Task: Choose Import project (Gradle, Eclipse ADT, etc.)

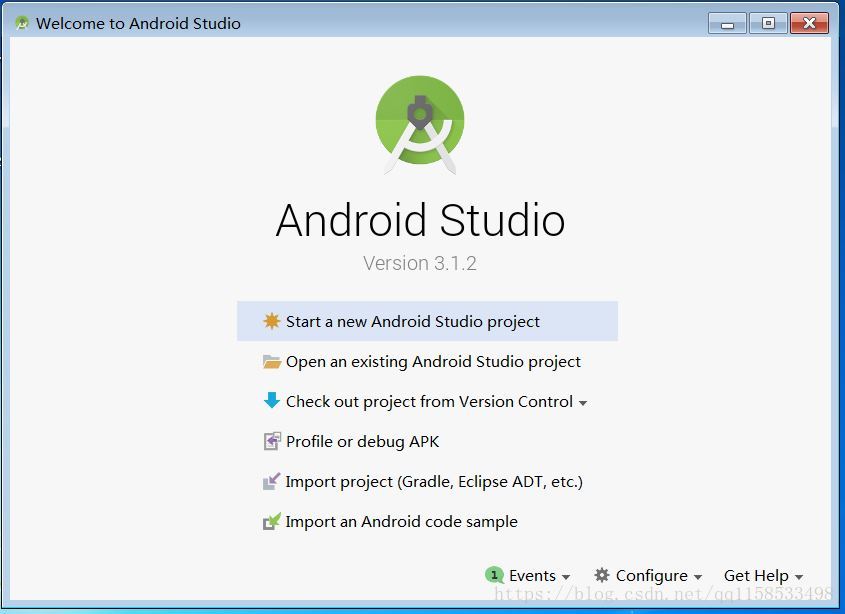Action: (427, 481)
